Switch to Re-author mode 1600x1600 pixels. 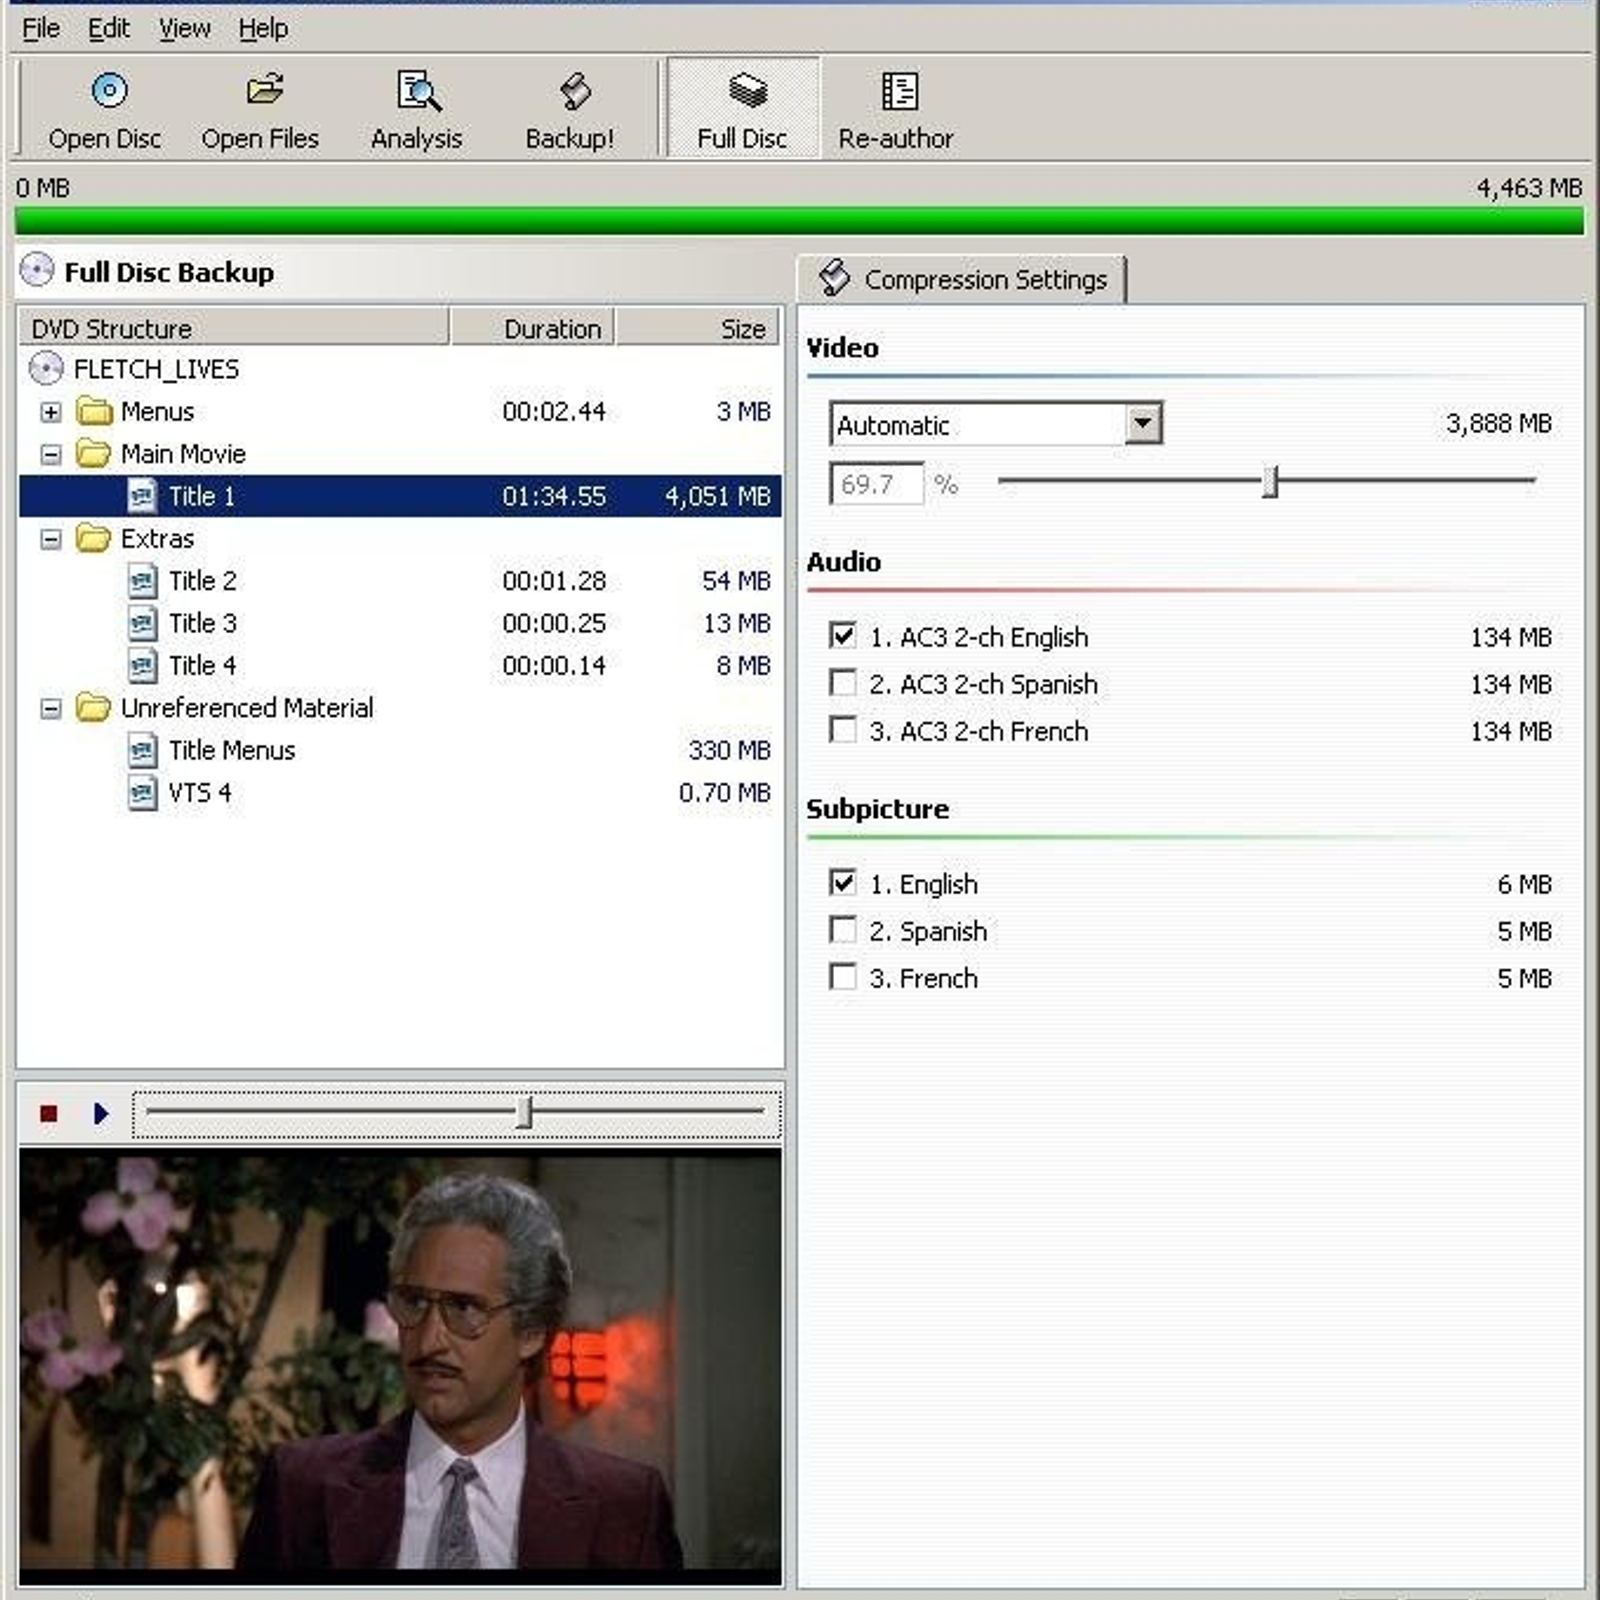[x=896, y=108]
